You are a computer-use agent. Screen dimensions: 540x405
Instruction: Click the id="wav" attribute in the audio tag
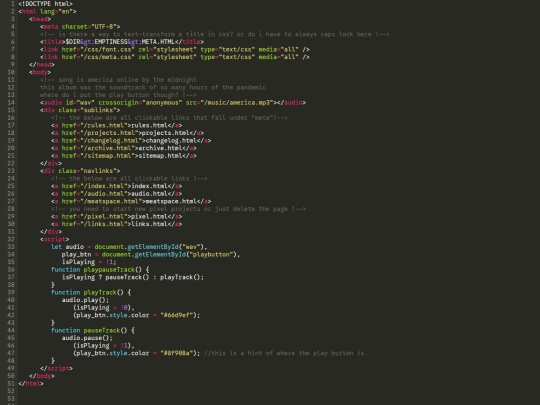click(x=80, y=102)
